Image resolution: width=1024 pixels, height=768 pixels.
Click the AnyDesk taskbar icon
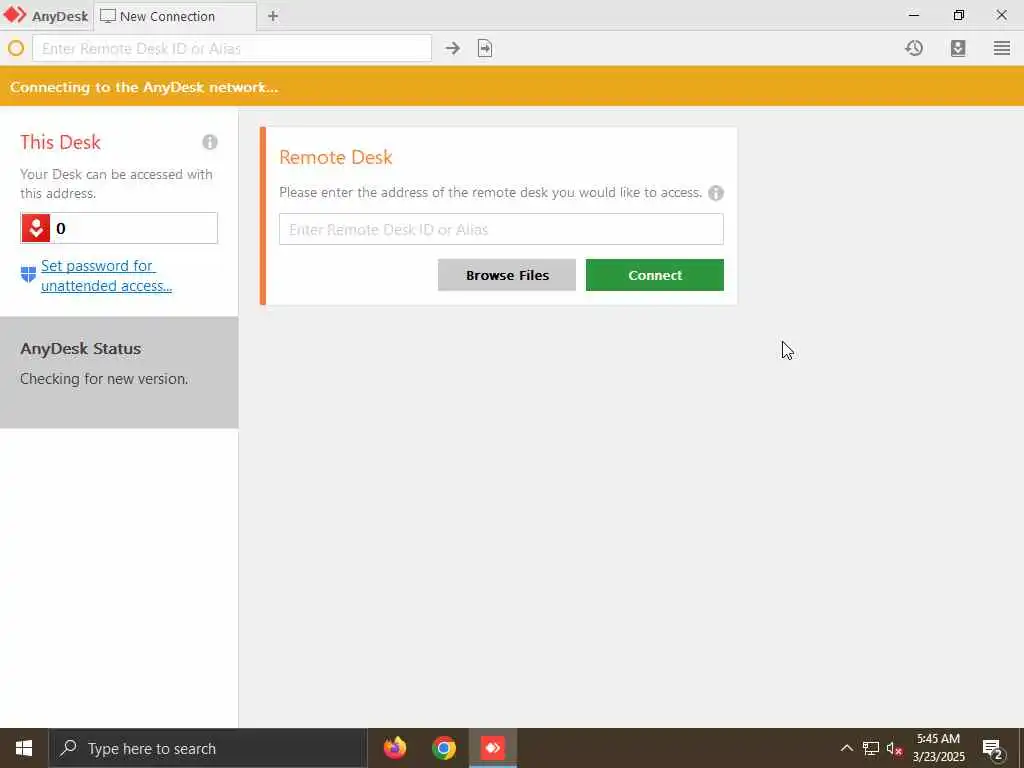[493, 748]
